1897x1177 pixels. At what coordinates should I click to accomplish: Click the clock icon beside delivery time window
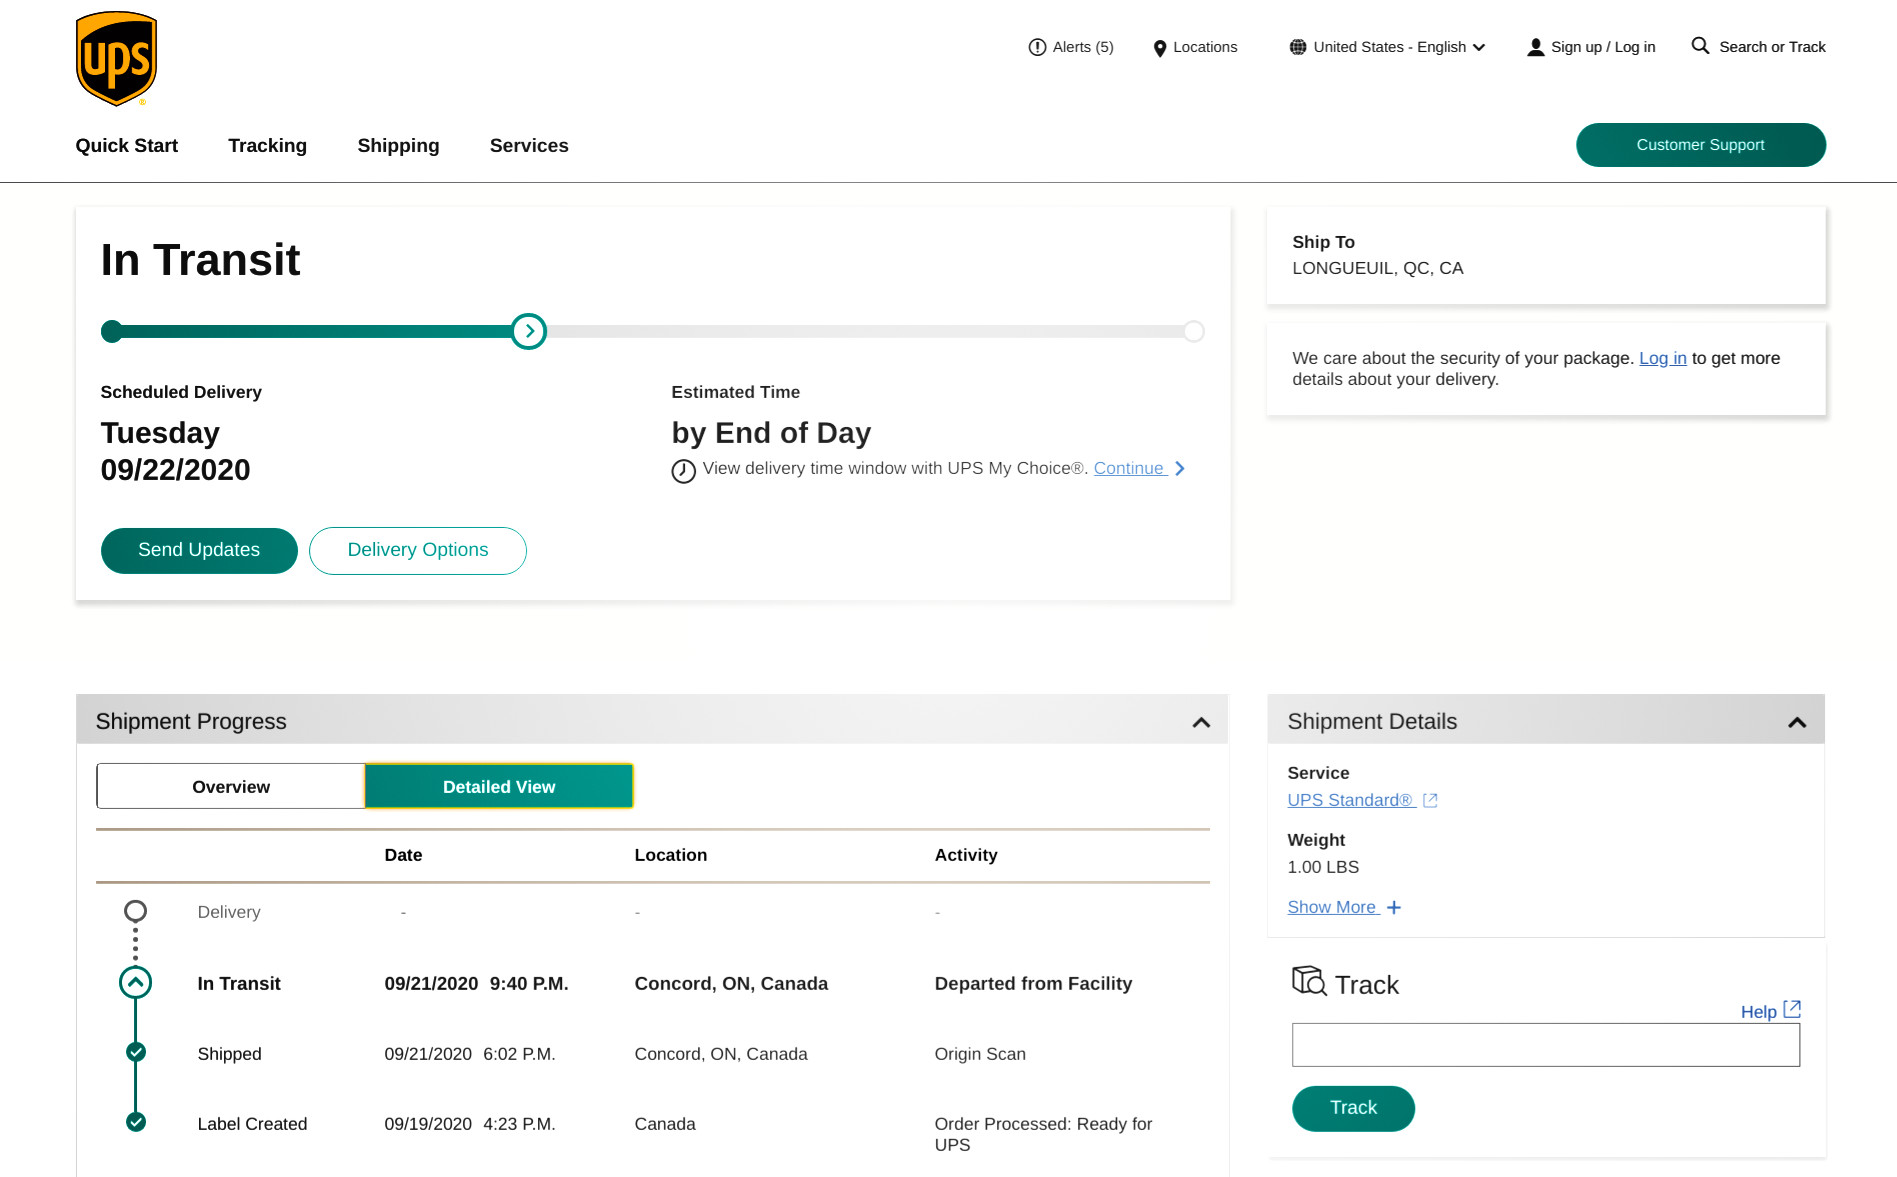pos(683,470)
